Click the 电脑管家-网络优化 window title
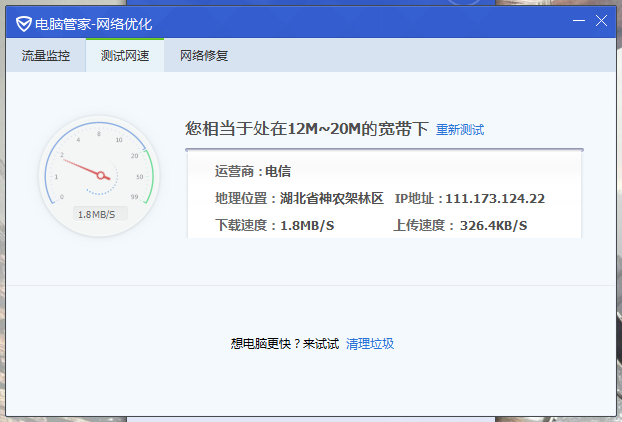The width and height of the screenshot is (622, 422). (94, 24)
